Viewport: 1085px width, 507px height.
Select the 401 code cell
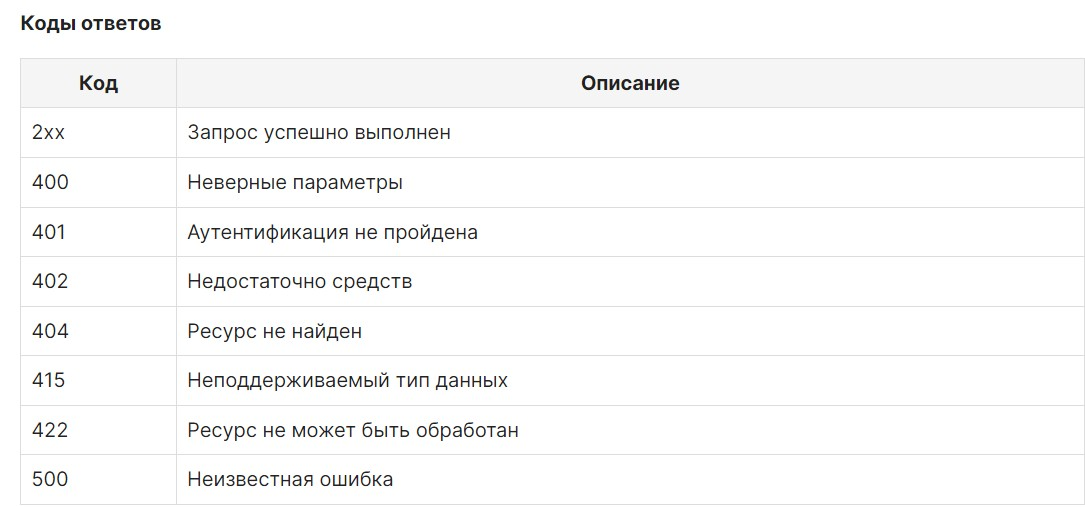click(98, 232)
